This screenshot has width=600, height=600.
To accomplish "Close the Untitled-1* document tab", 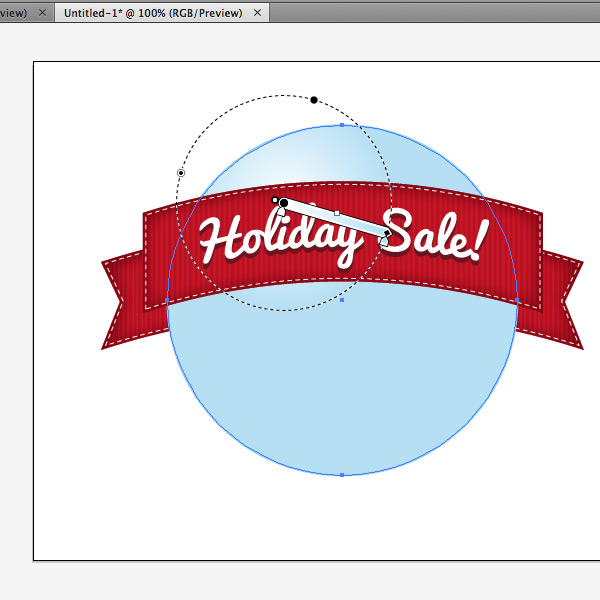I will click(x=258, y=13).
